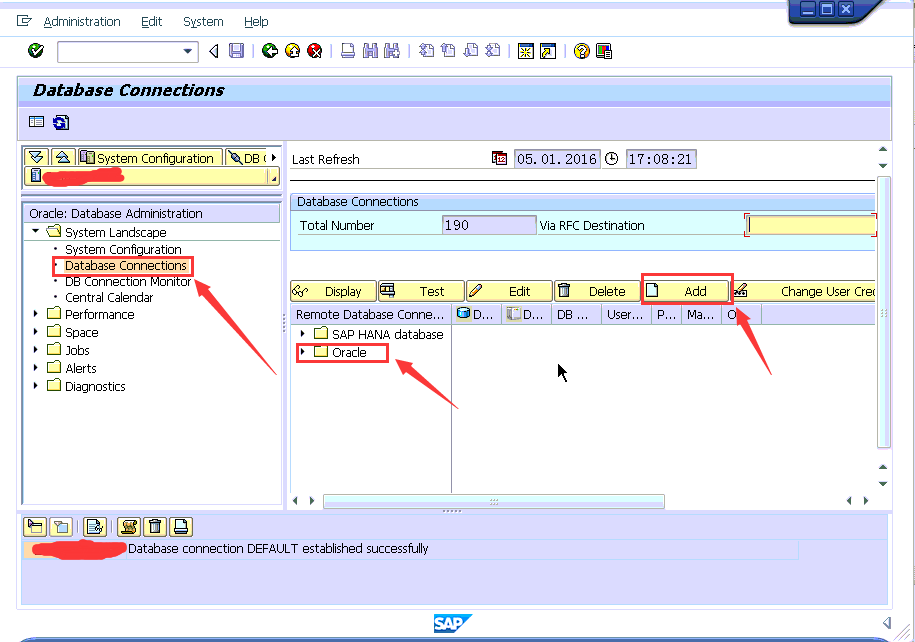Select Database Connections in the tree
The width and height of the screenshot is (915, 642).
pyautogui.click(x=125, y=266)
